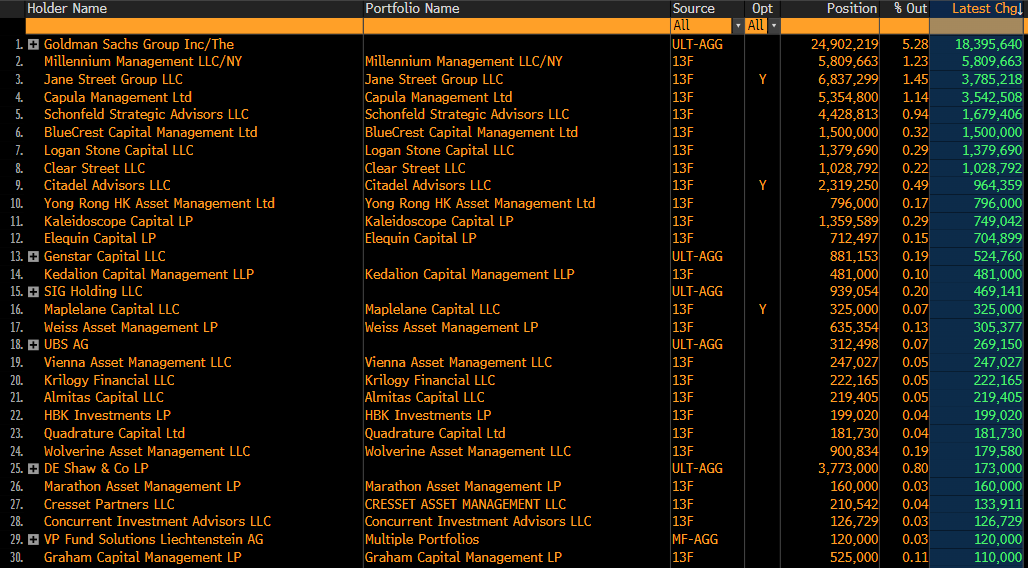Select holder Graham Capital Management LP
Image resolution: width=1028 pixels, height=568 pixels.
tap(143, 558)
